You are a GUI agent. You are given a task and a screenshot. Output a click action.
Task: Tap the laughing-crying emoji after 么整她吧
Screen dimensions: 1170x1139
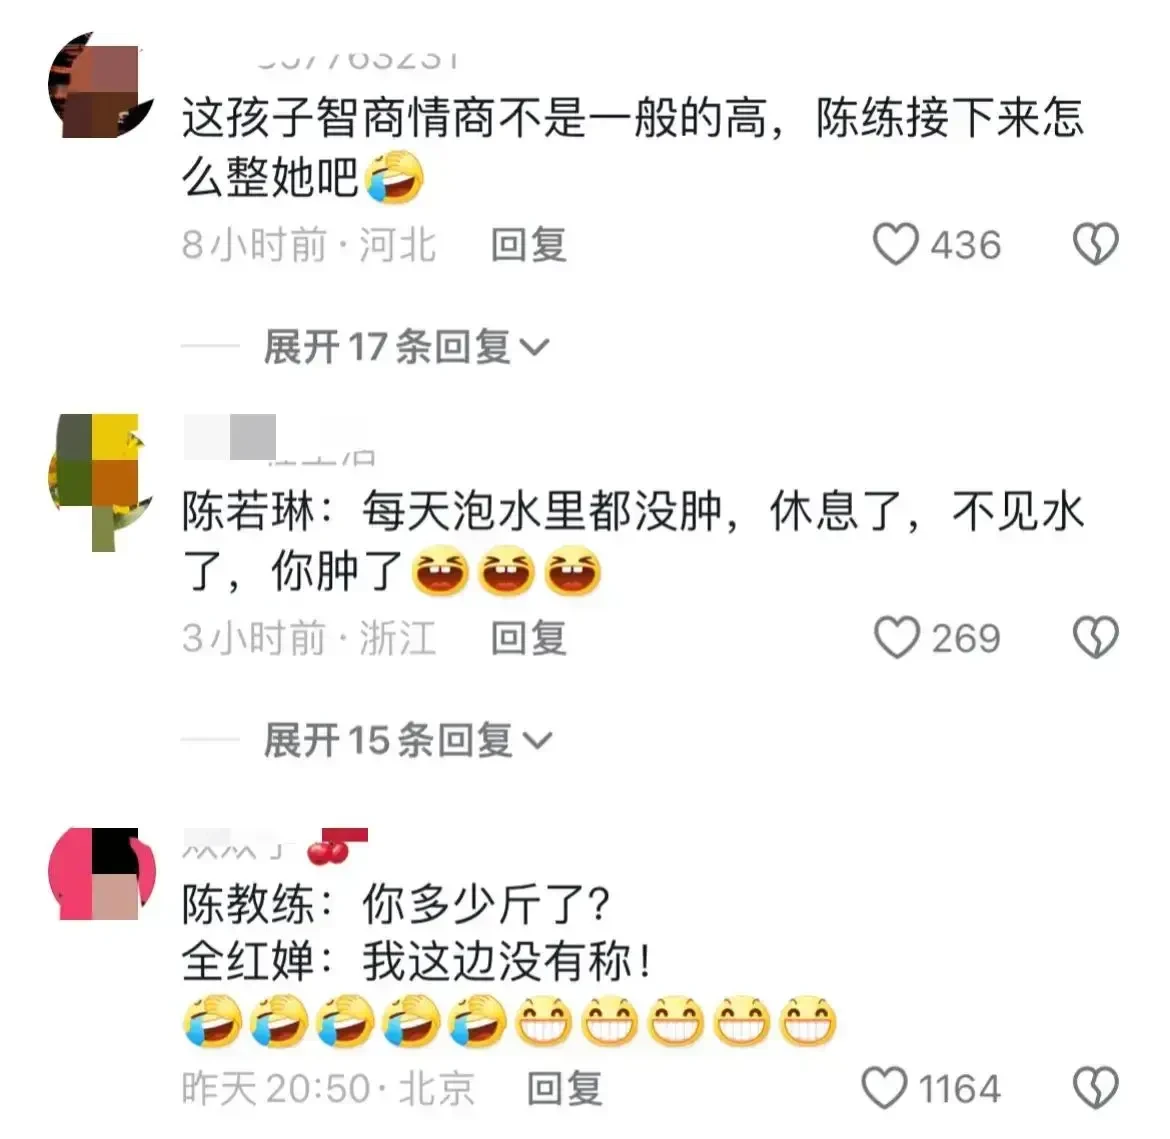(x=395, y=177)
